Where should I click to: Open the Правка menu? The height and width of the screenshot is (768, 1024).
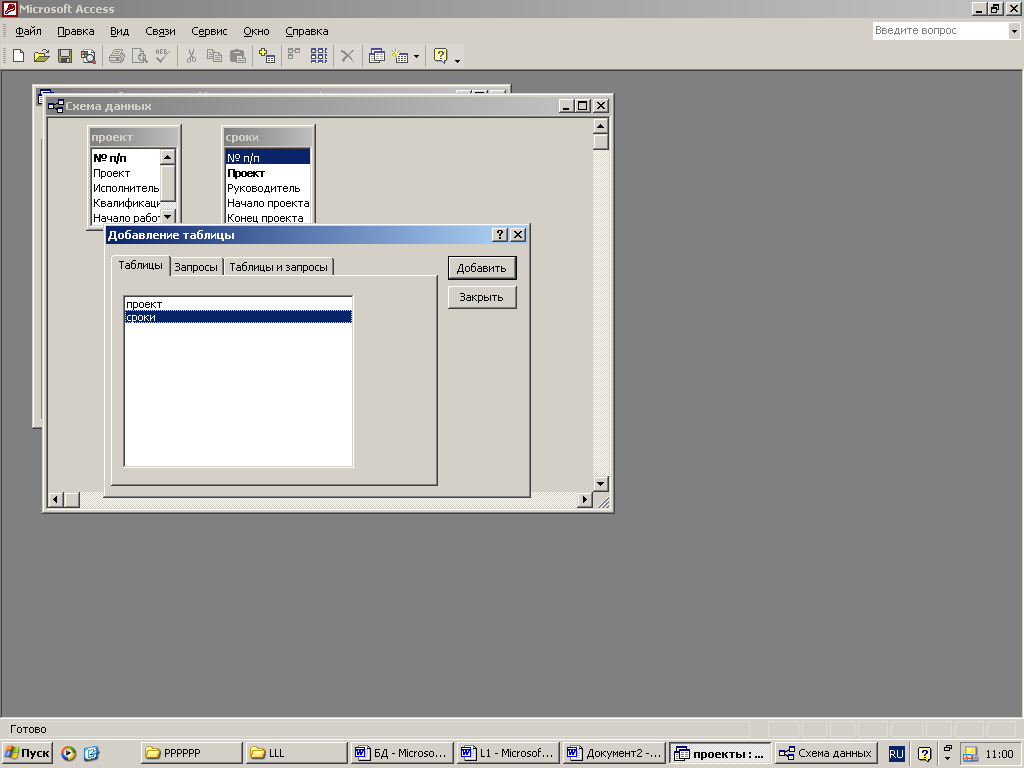(x=76, y=31)
